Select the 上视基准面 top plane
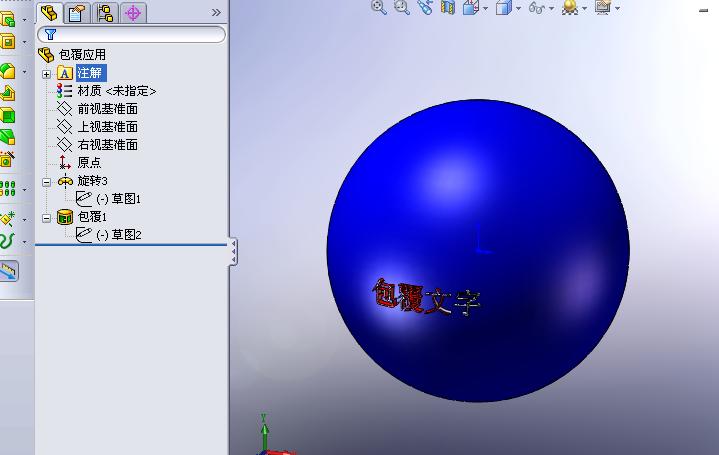Viewport: 719px width, 455px height. 108,127
